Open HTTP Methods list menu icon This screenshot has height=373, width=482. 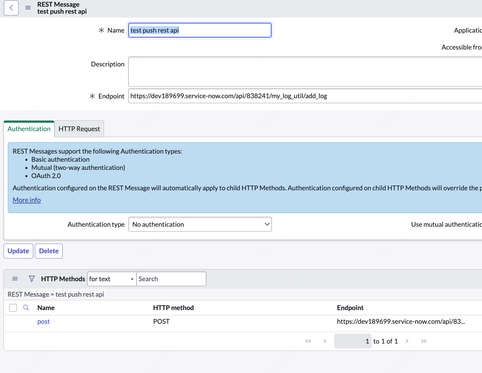pyautogui.click(x=15, y=279)
